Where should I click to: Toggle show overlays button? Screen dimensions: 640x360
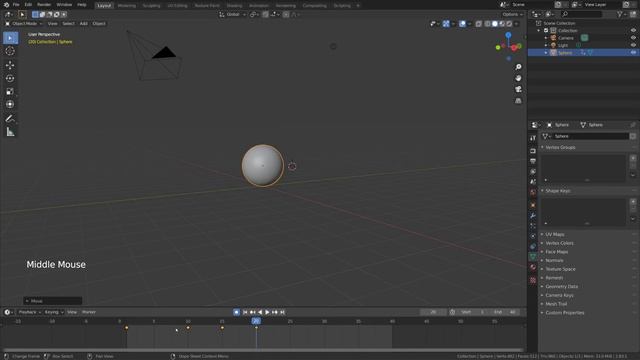click(x=462, y=24)
